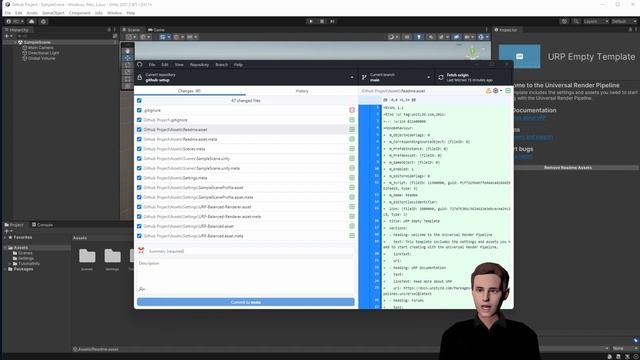Select Directional Light in Hierarchy

click(43, 53)
